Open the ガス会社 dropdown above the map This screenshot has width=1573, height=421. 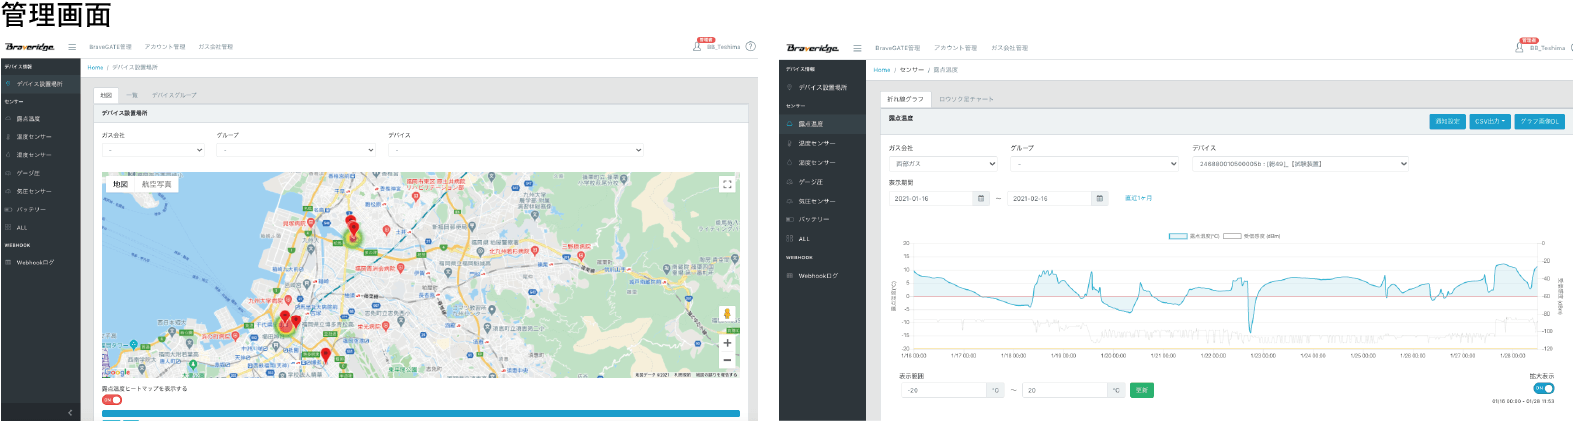tap(153, 150)
